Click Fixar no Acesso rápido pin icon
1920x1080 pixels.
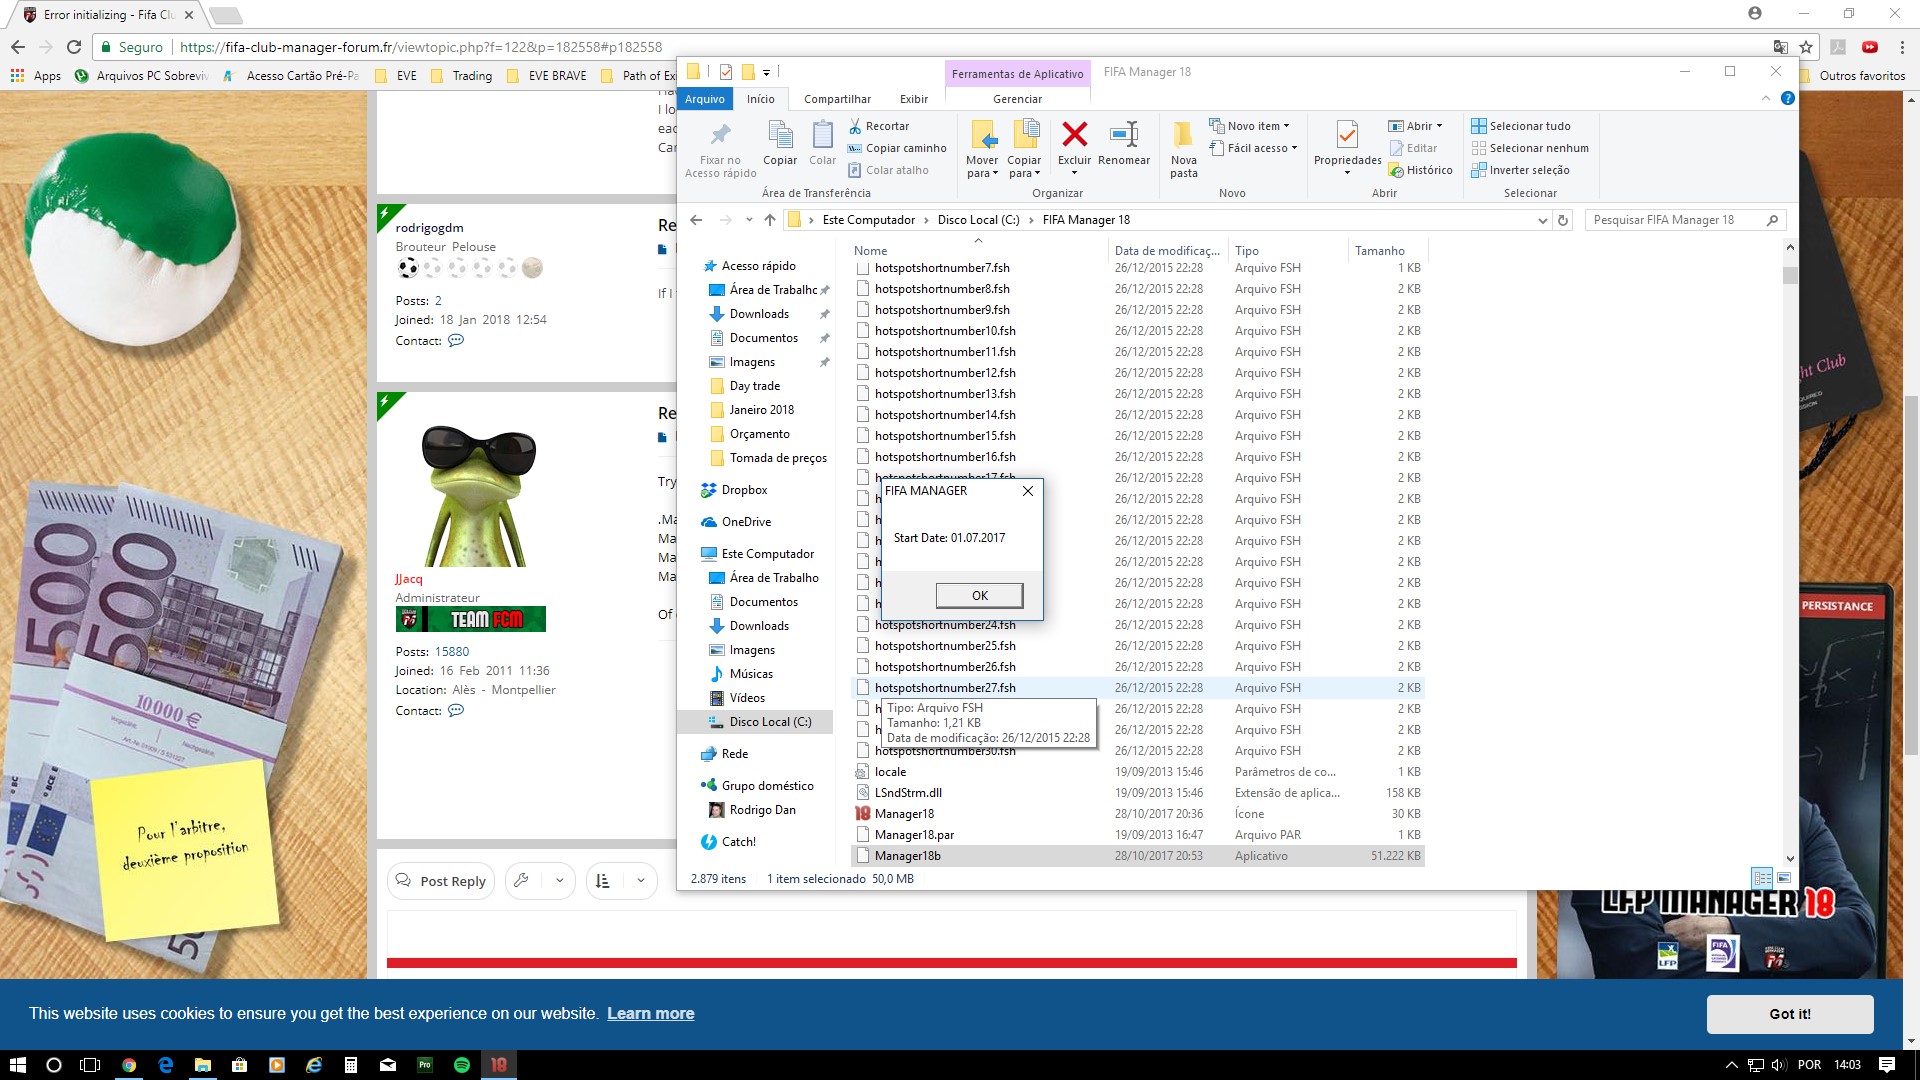[x=720, y=134]
